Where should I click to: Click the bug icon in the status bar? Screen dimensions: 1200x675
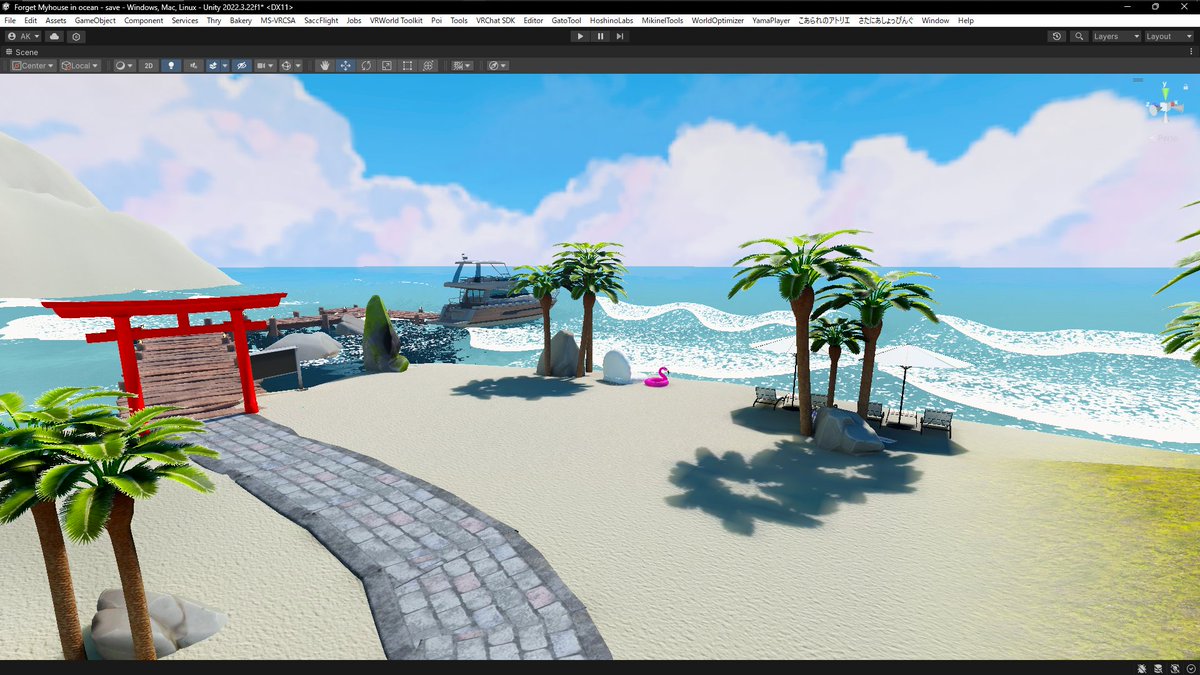click(x=1143, y=668)
